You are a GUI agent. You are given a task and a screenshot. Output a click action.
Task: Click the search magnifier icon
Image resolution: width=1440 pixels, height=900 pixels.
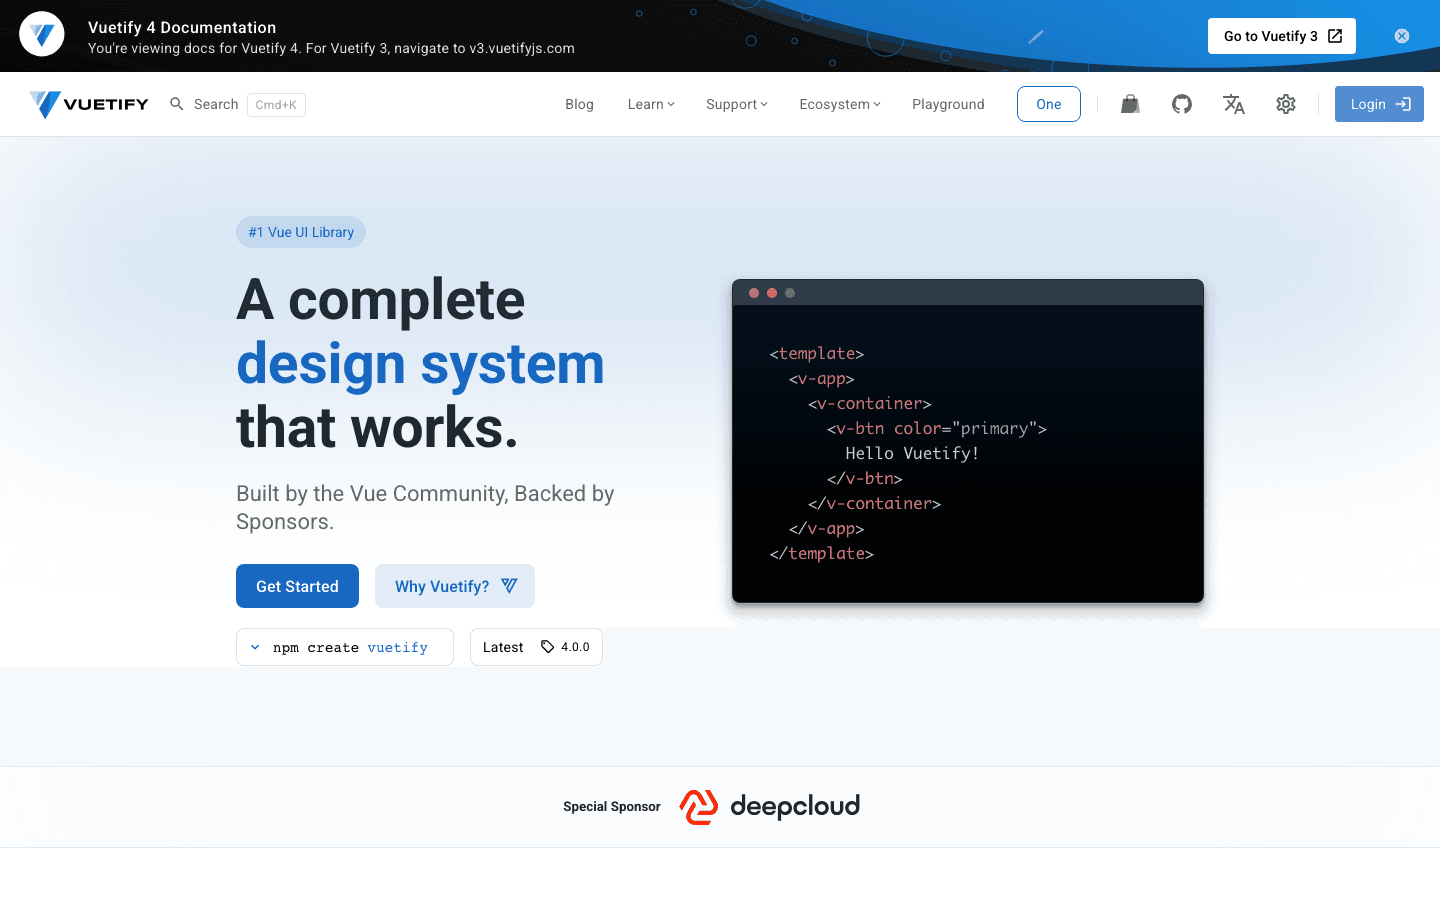pos(176,103)
